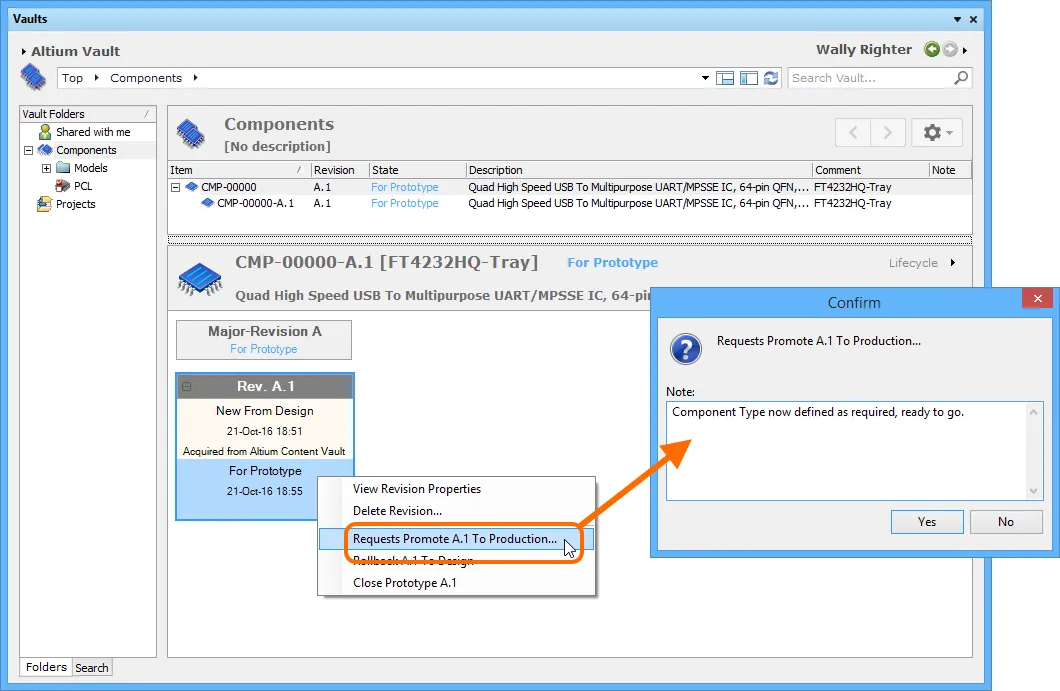
Task: Sort by Comment column header
Action: click(x=871, y=170)
